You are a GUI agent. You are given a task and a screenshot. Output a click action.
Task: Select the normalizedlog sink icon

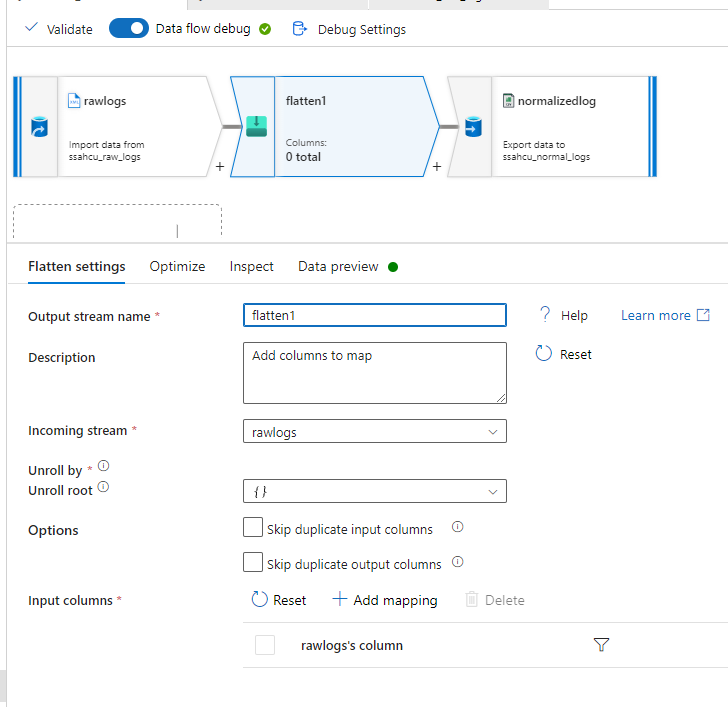473,127
